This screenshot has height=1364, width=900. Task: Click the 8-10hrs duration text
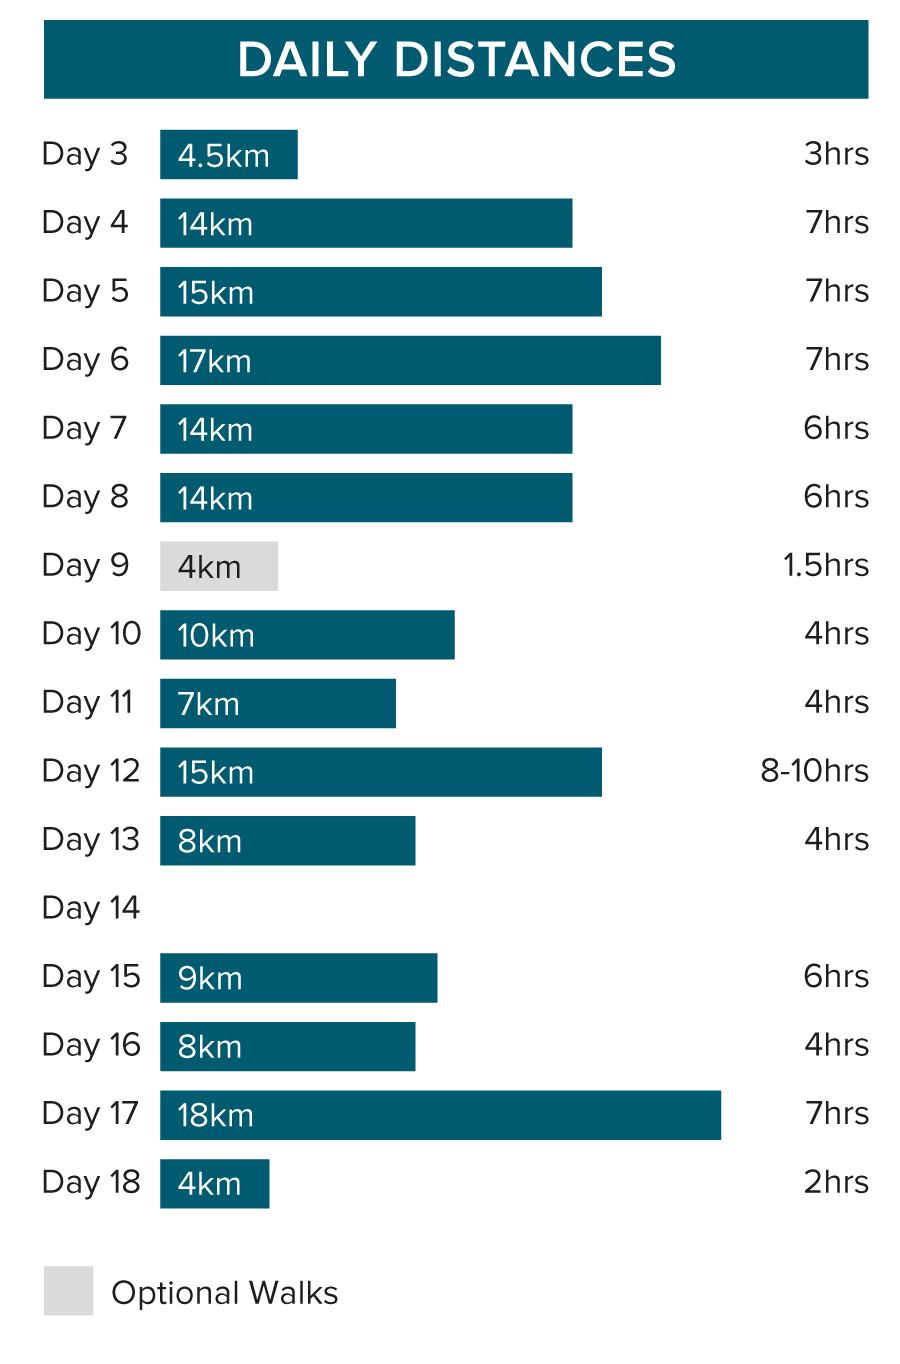pos(814,770)
